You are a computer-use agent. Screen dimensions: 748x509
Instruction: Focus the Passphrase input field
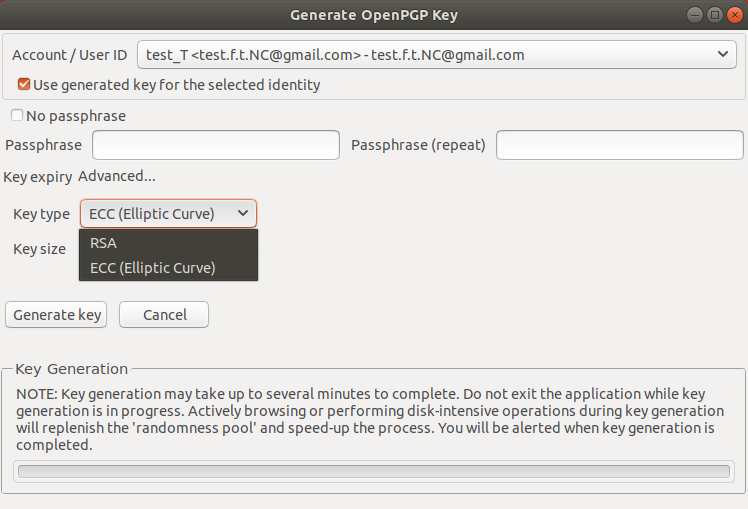[x=216, y=145]
